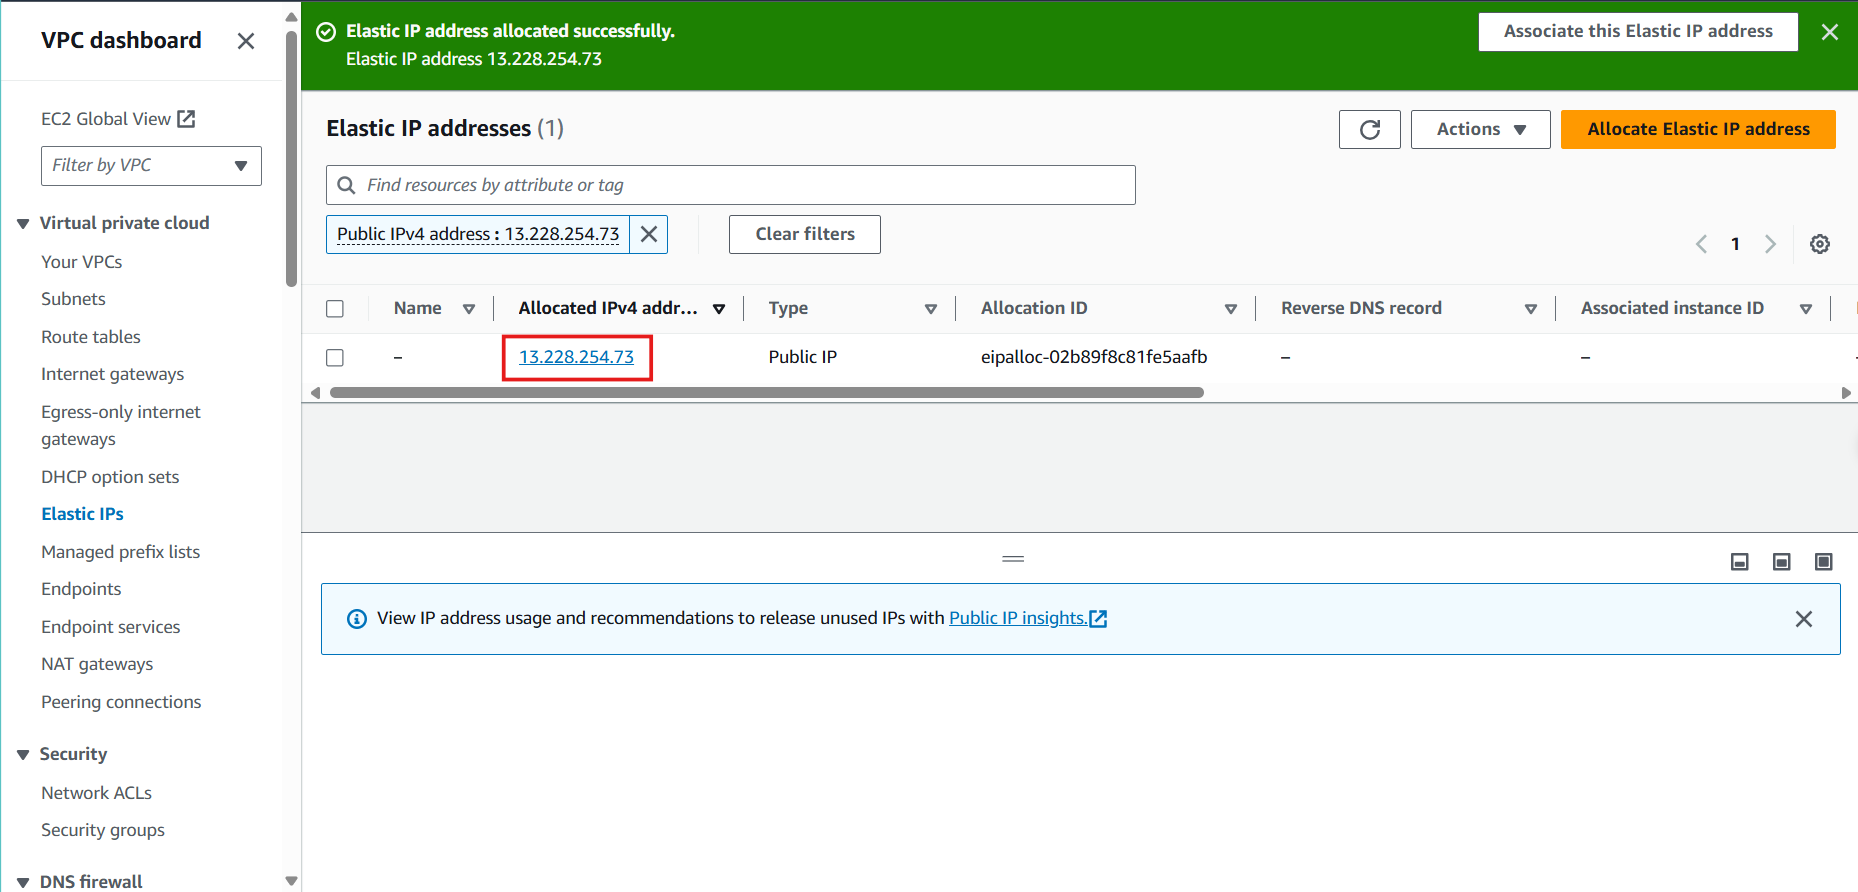Open table preferences gear icon

click(x=1820, y=244)
